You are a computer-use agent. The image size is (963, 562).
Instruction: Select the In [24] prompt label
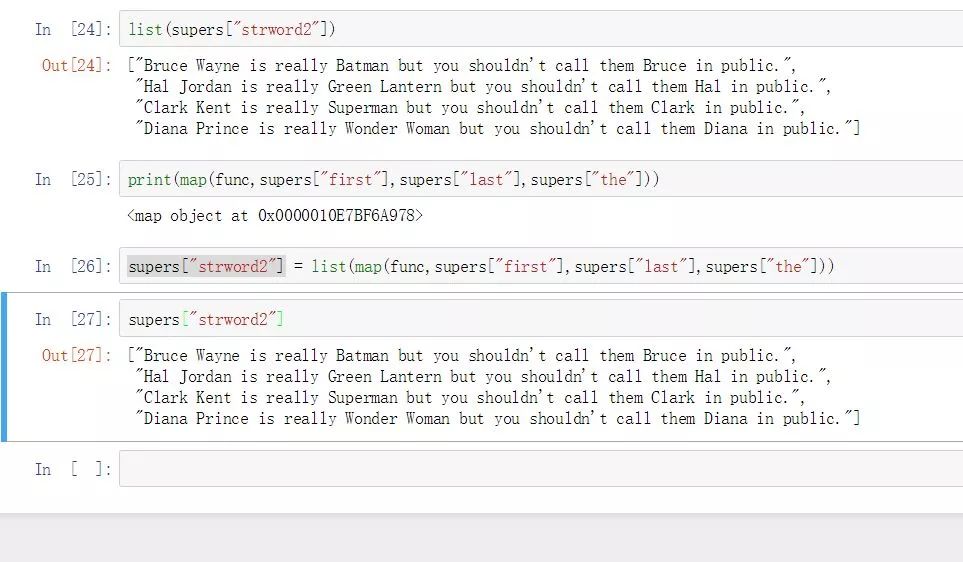tap(73, 29)
